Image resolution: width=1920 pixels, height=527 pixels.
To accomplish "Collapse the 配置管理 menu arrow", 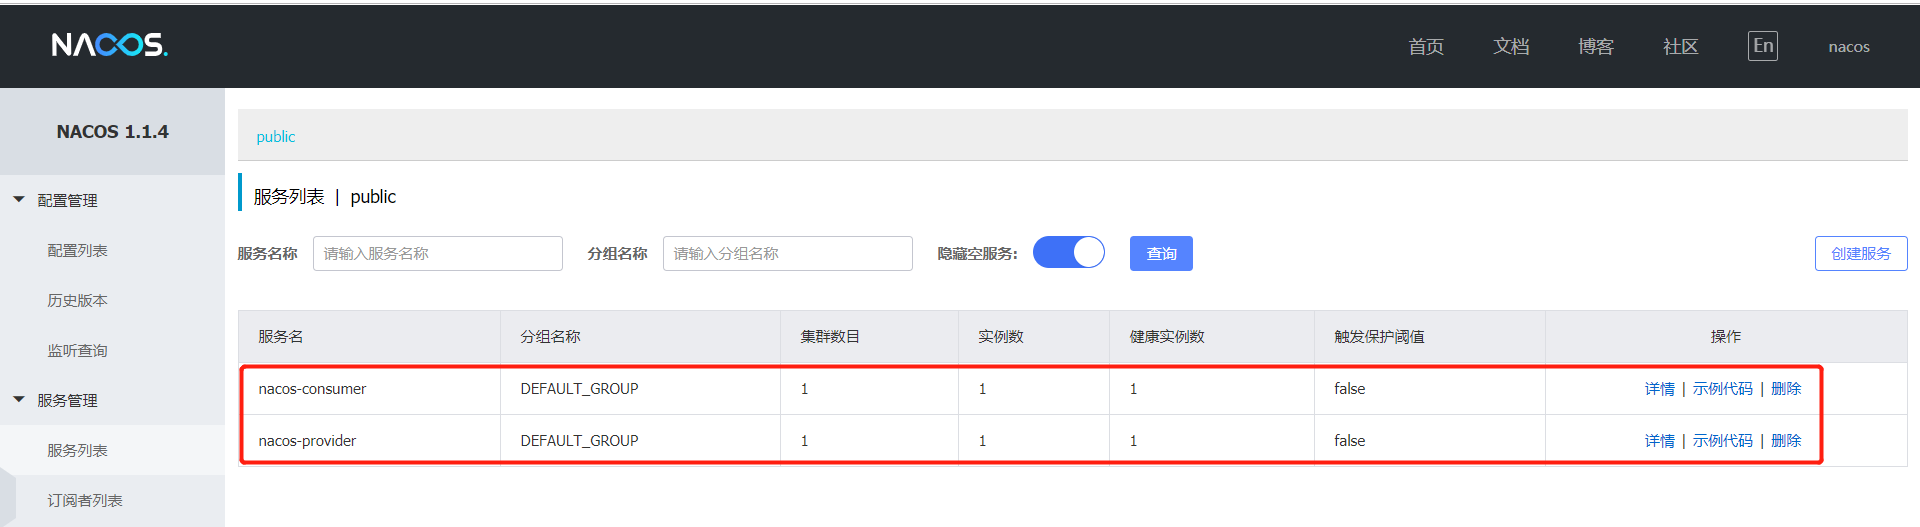I will pos(19,200).
